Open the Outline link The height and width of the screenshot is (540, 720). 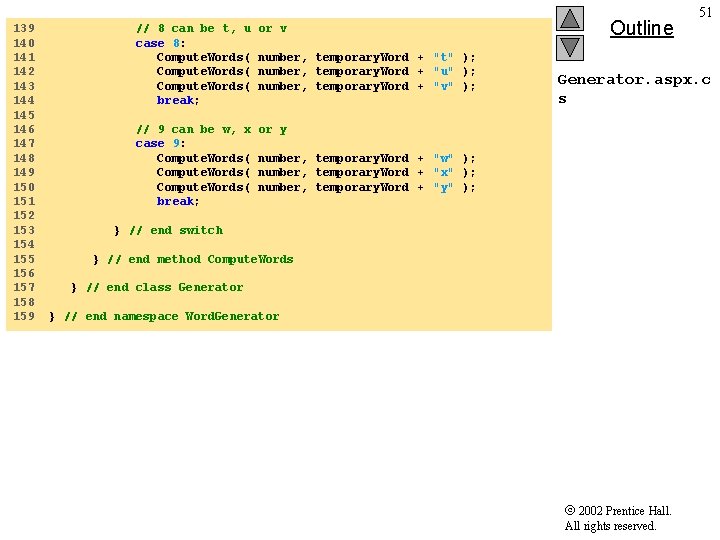[641, 28]
